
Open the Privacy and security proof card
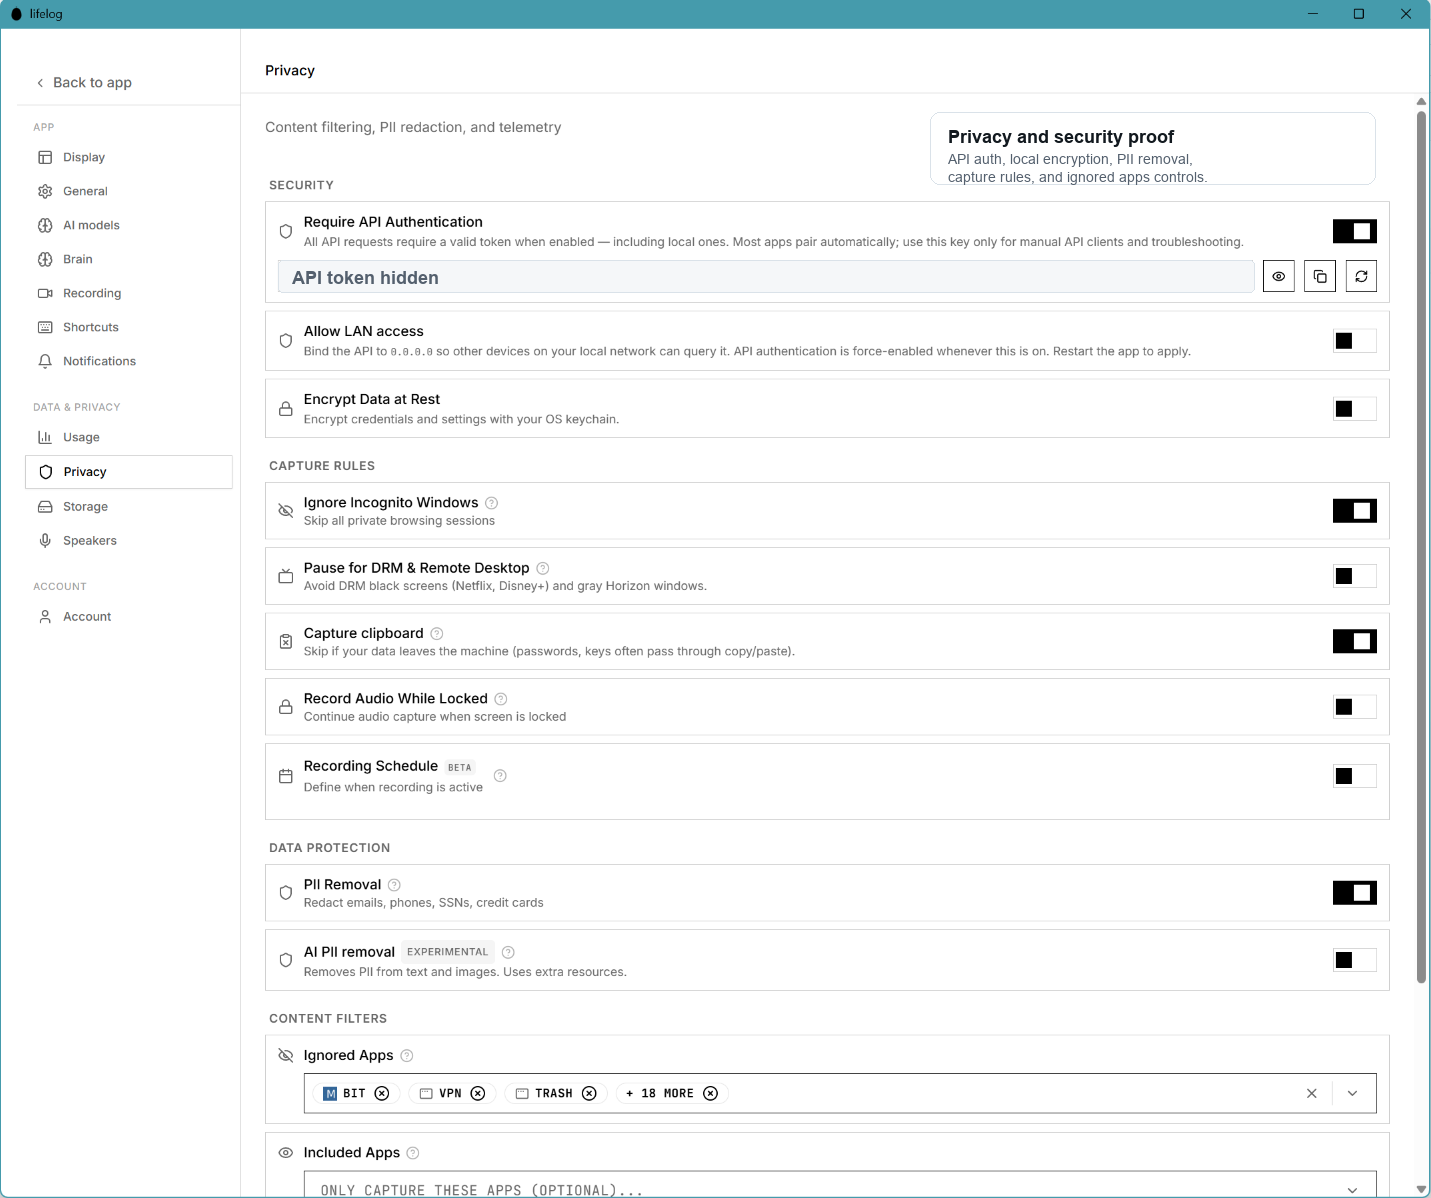(1153, 149)
